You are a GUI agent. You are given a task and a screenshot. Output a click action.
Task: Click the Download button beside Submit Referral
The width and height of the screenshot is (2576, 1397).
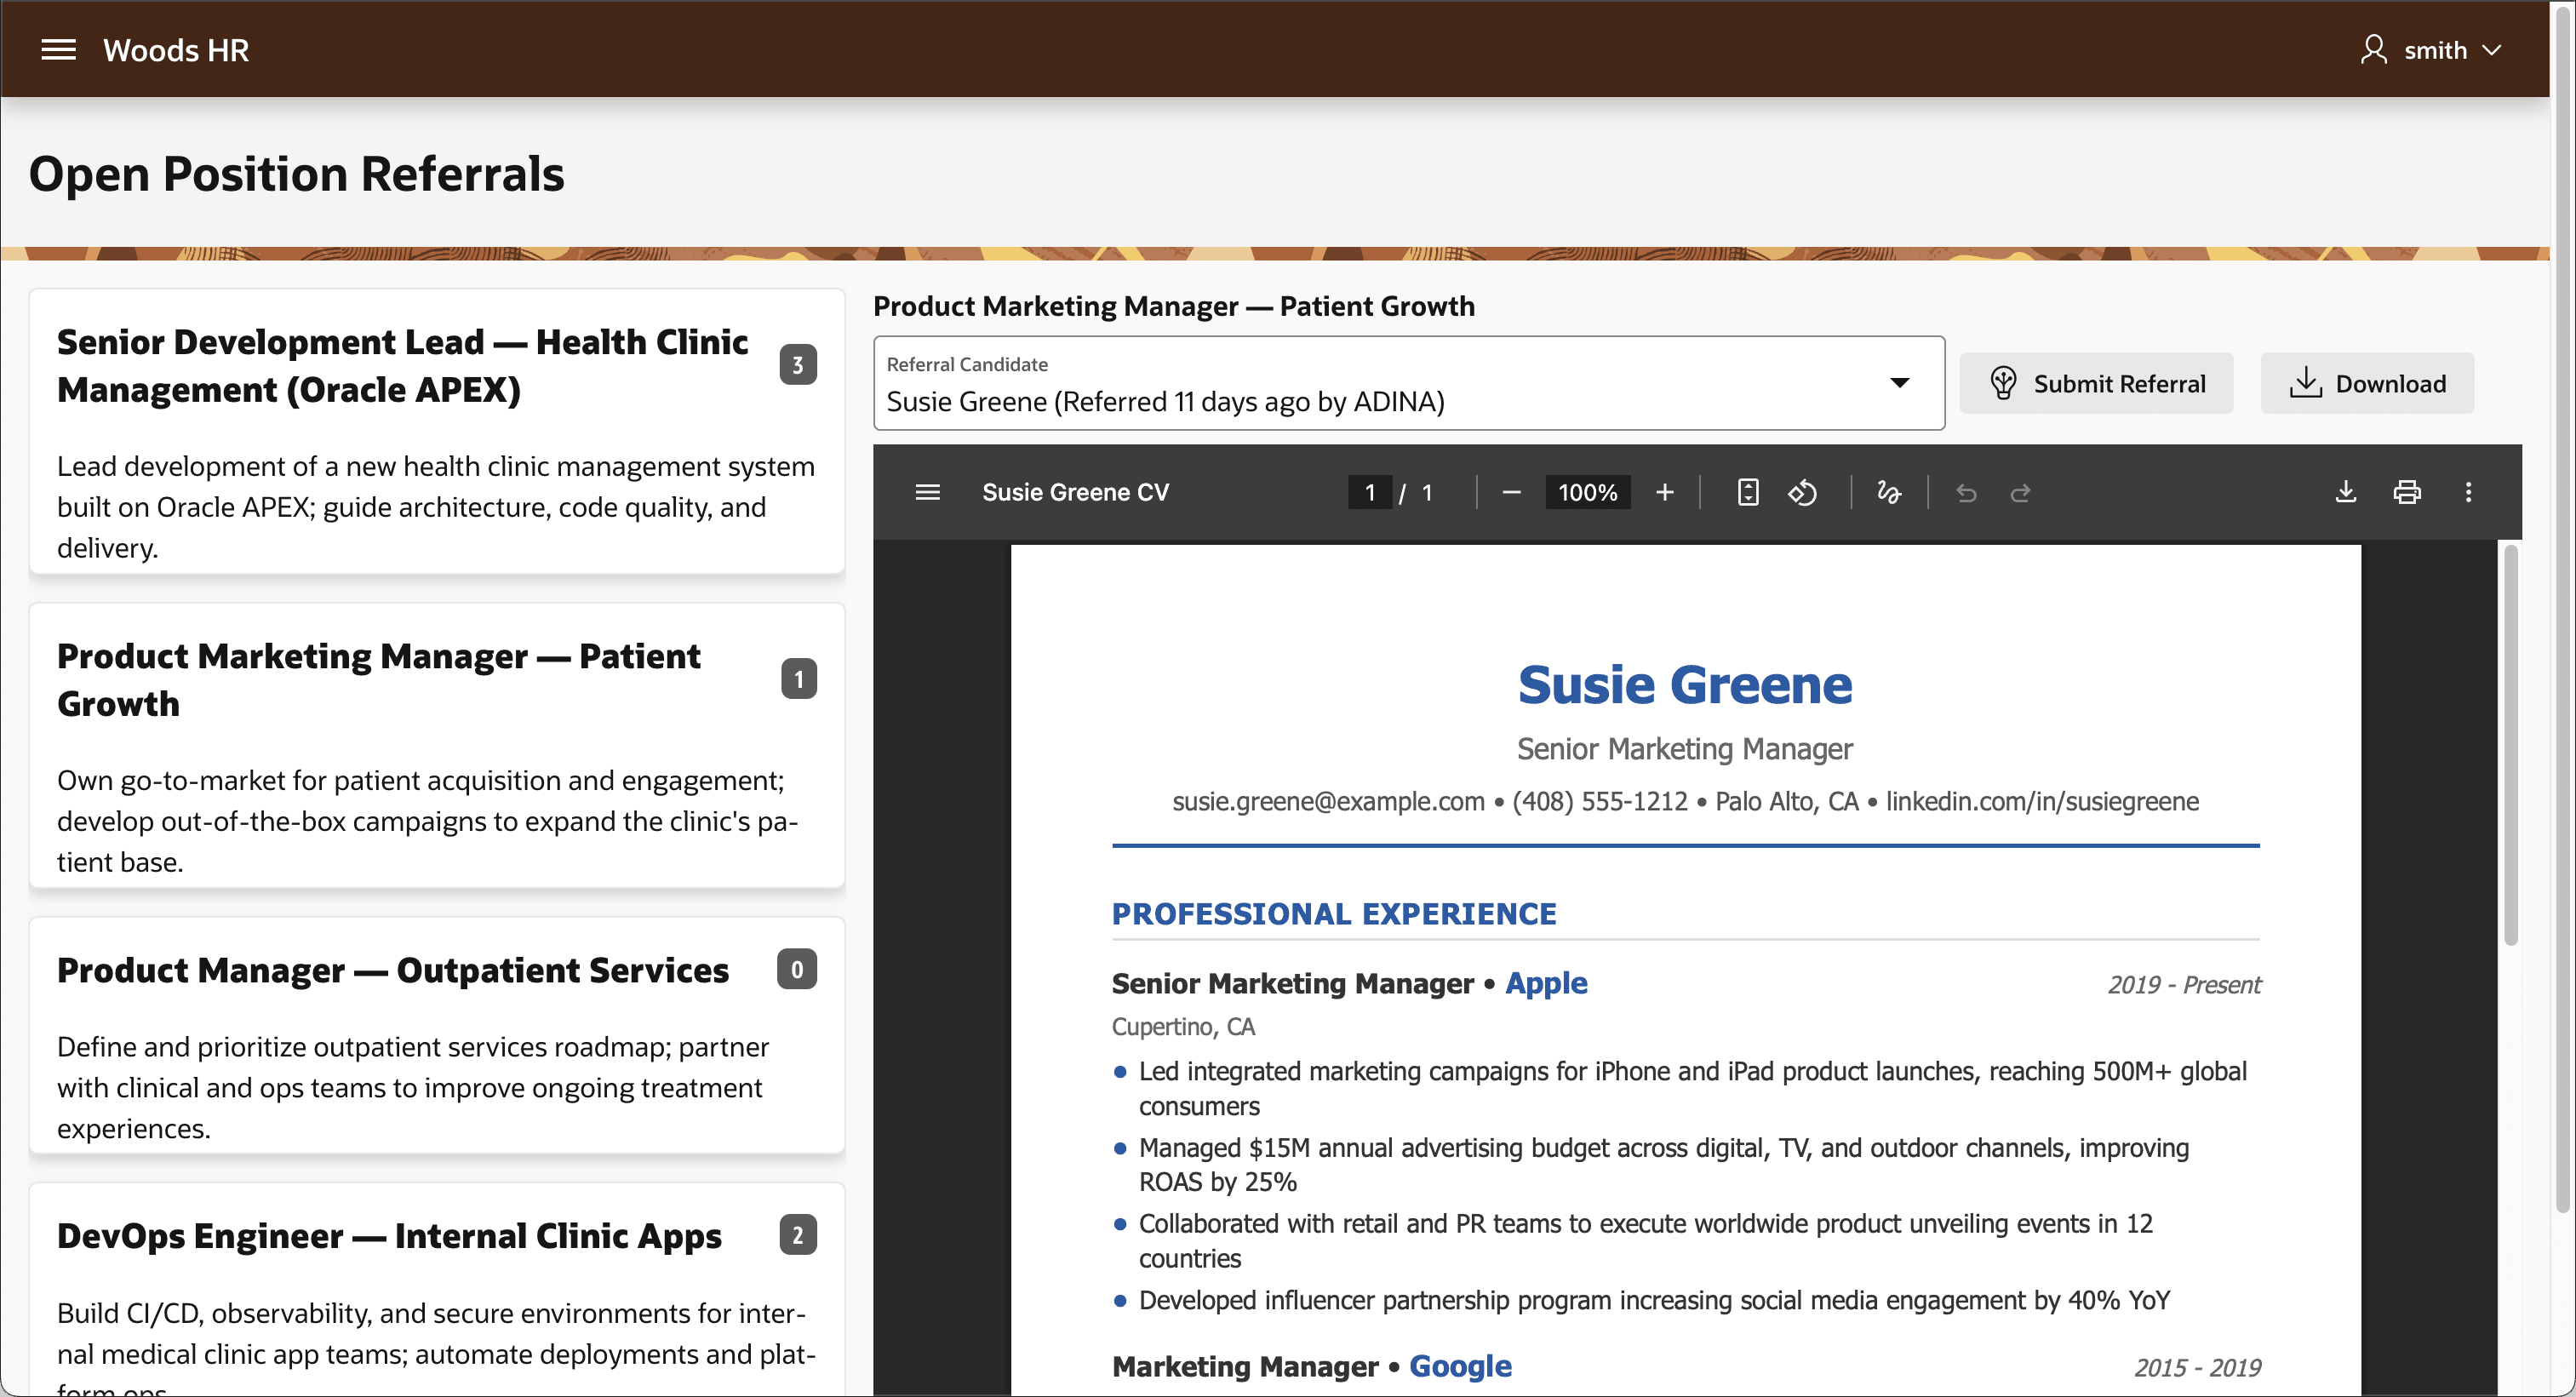pos(2367,383)
